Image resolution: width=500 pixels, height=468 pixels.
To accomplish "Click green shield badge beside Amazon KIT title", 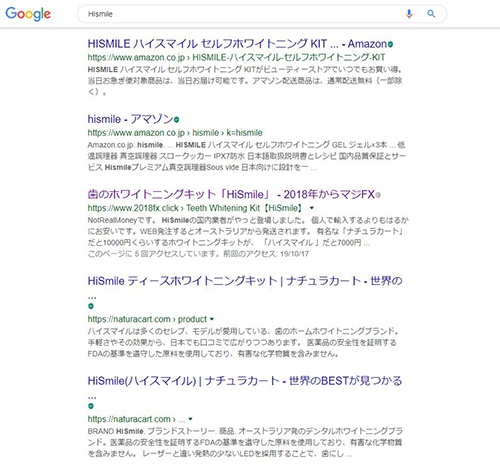I will click(390, 44).
